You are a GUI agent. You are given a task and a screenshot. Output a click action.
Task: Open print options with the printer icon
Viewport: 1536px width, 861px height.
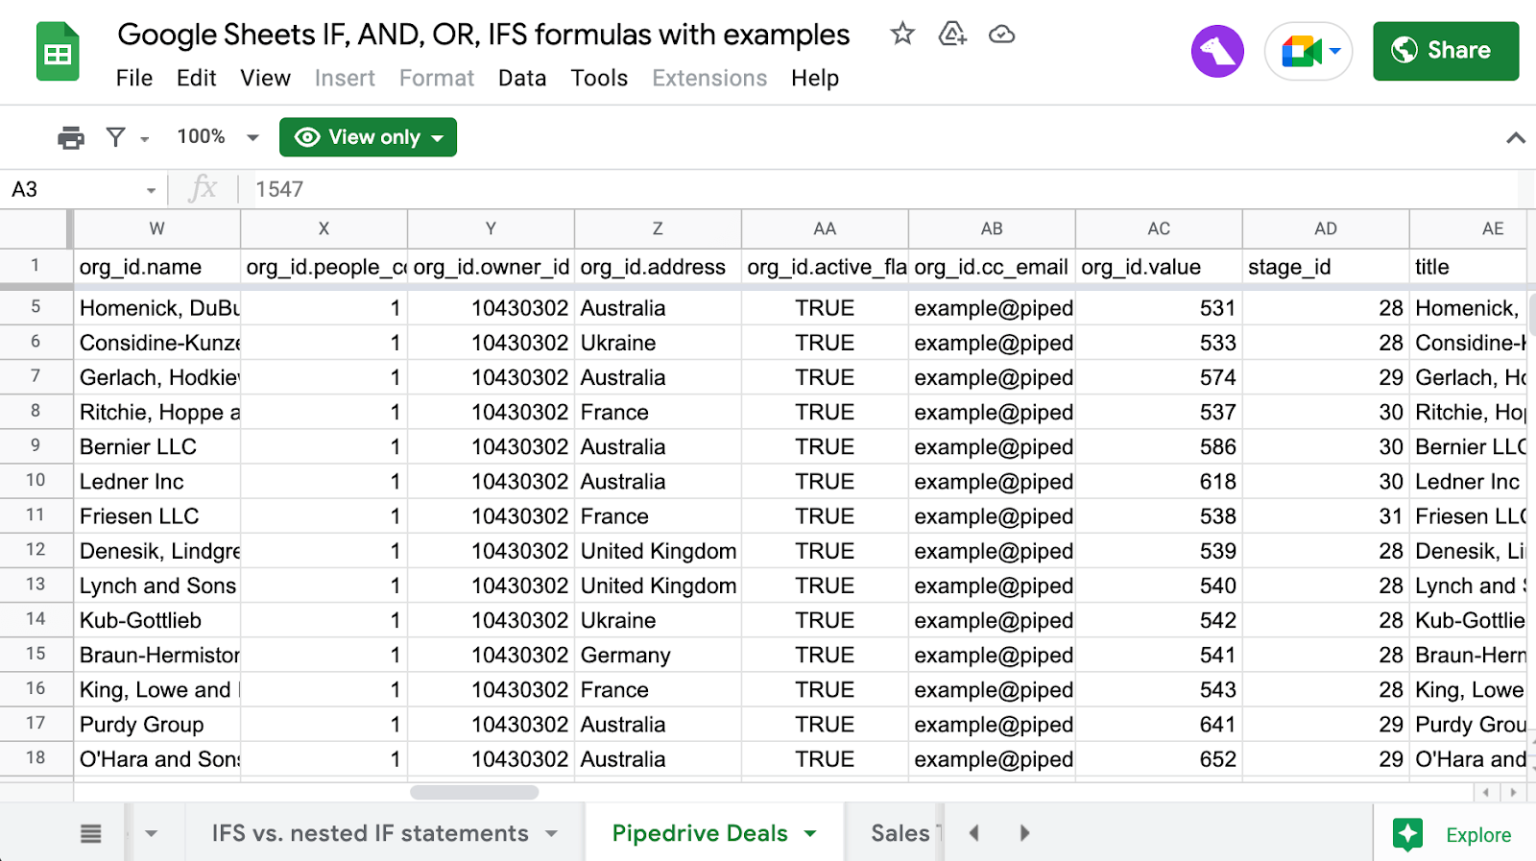click(x=69, y=137)
